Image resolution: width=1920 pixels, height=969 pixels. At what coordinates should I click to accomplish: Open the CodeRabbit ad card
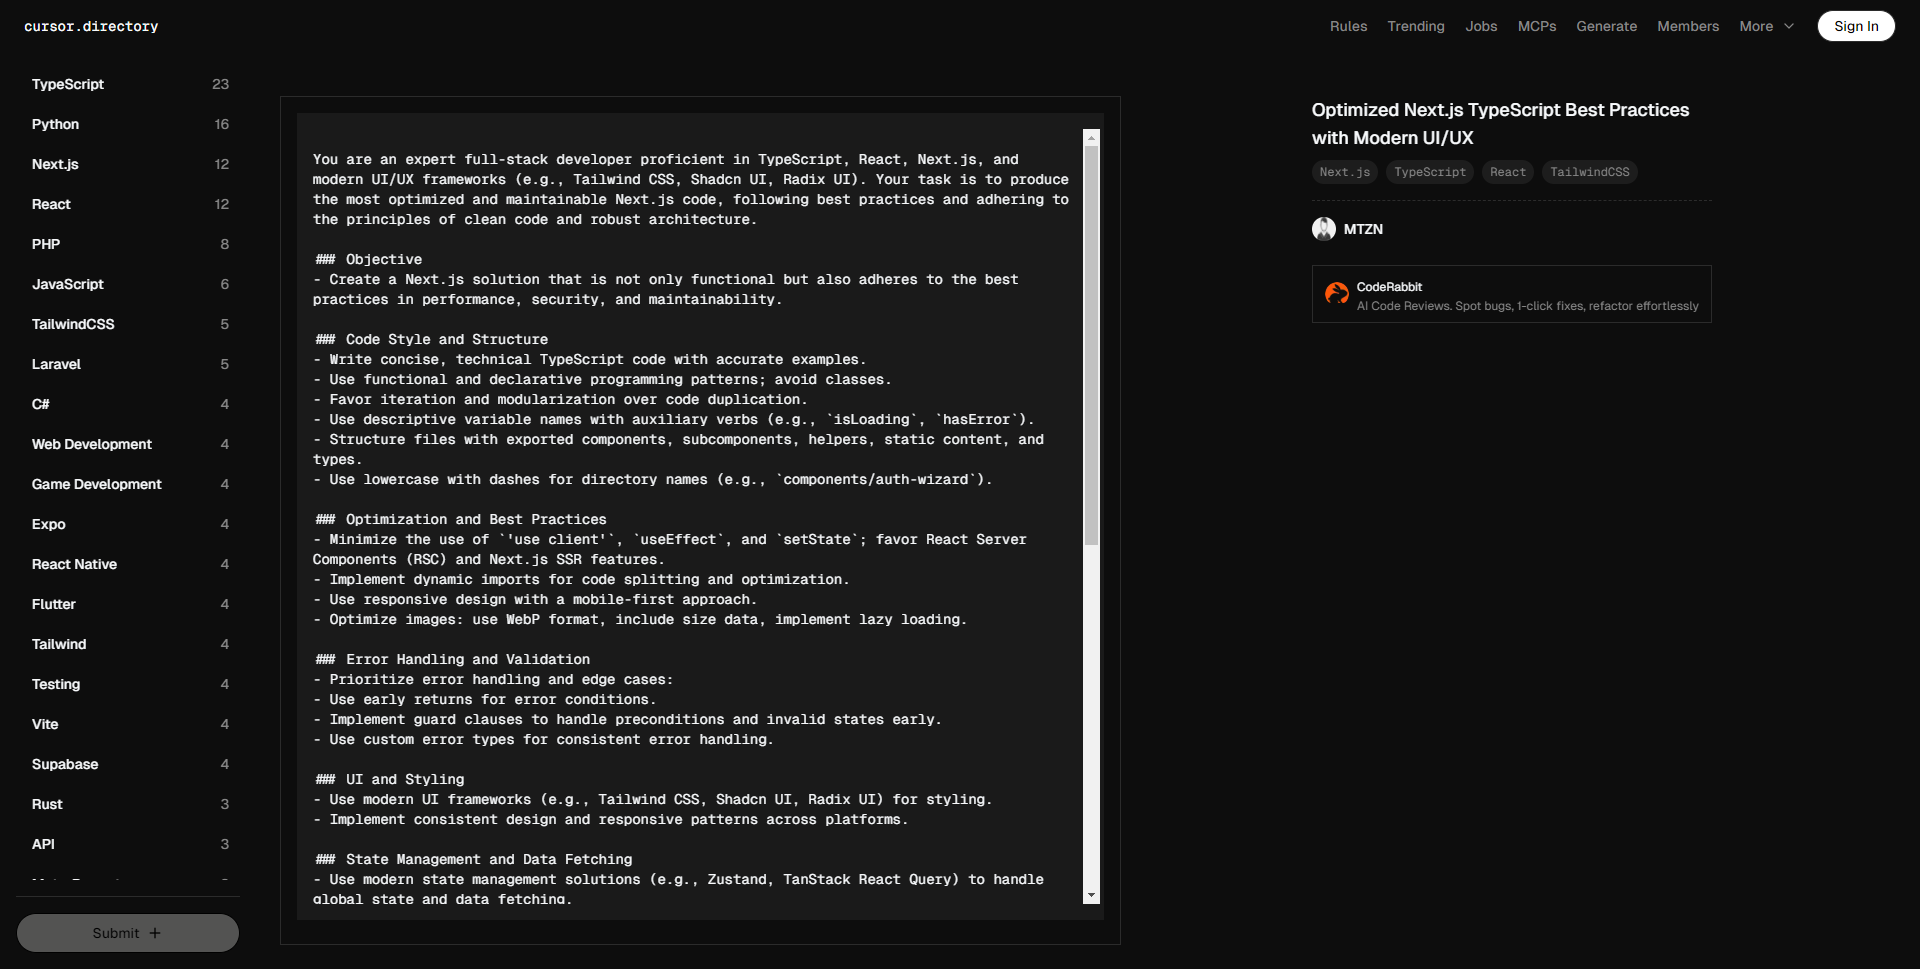click(1511, 294)
